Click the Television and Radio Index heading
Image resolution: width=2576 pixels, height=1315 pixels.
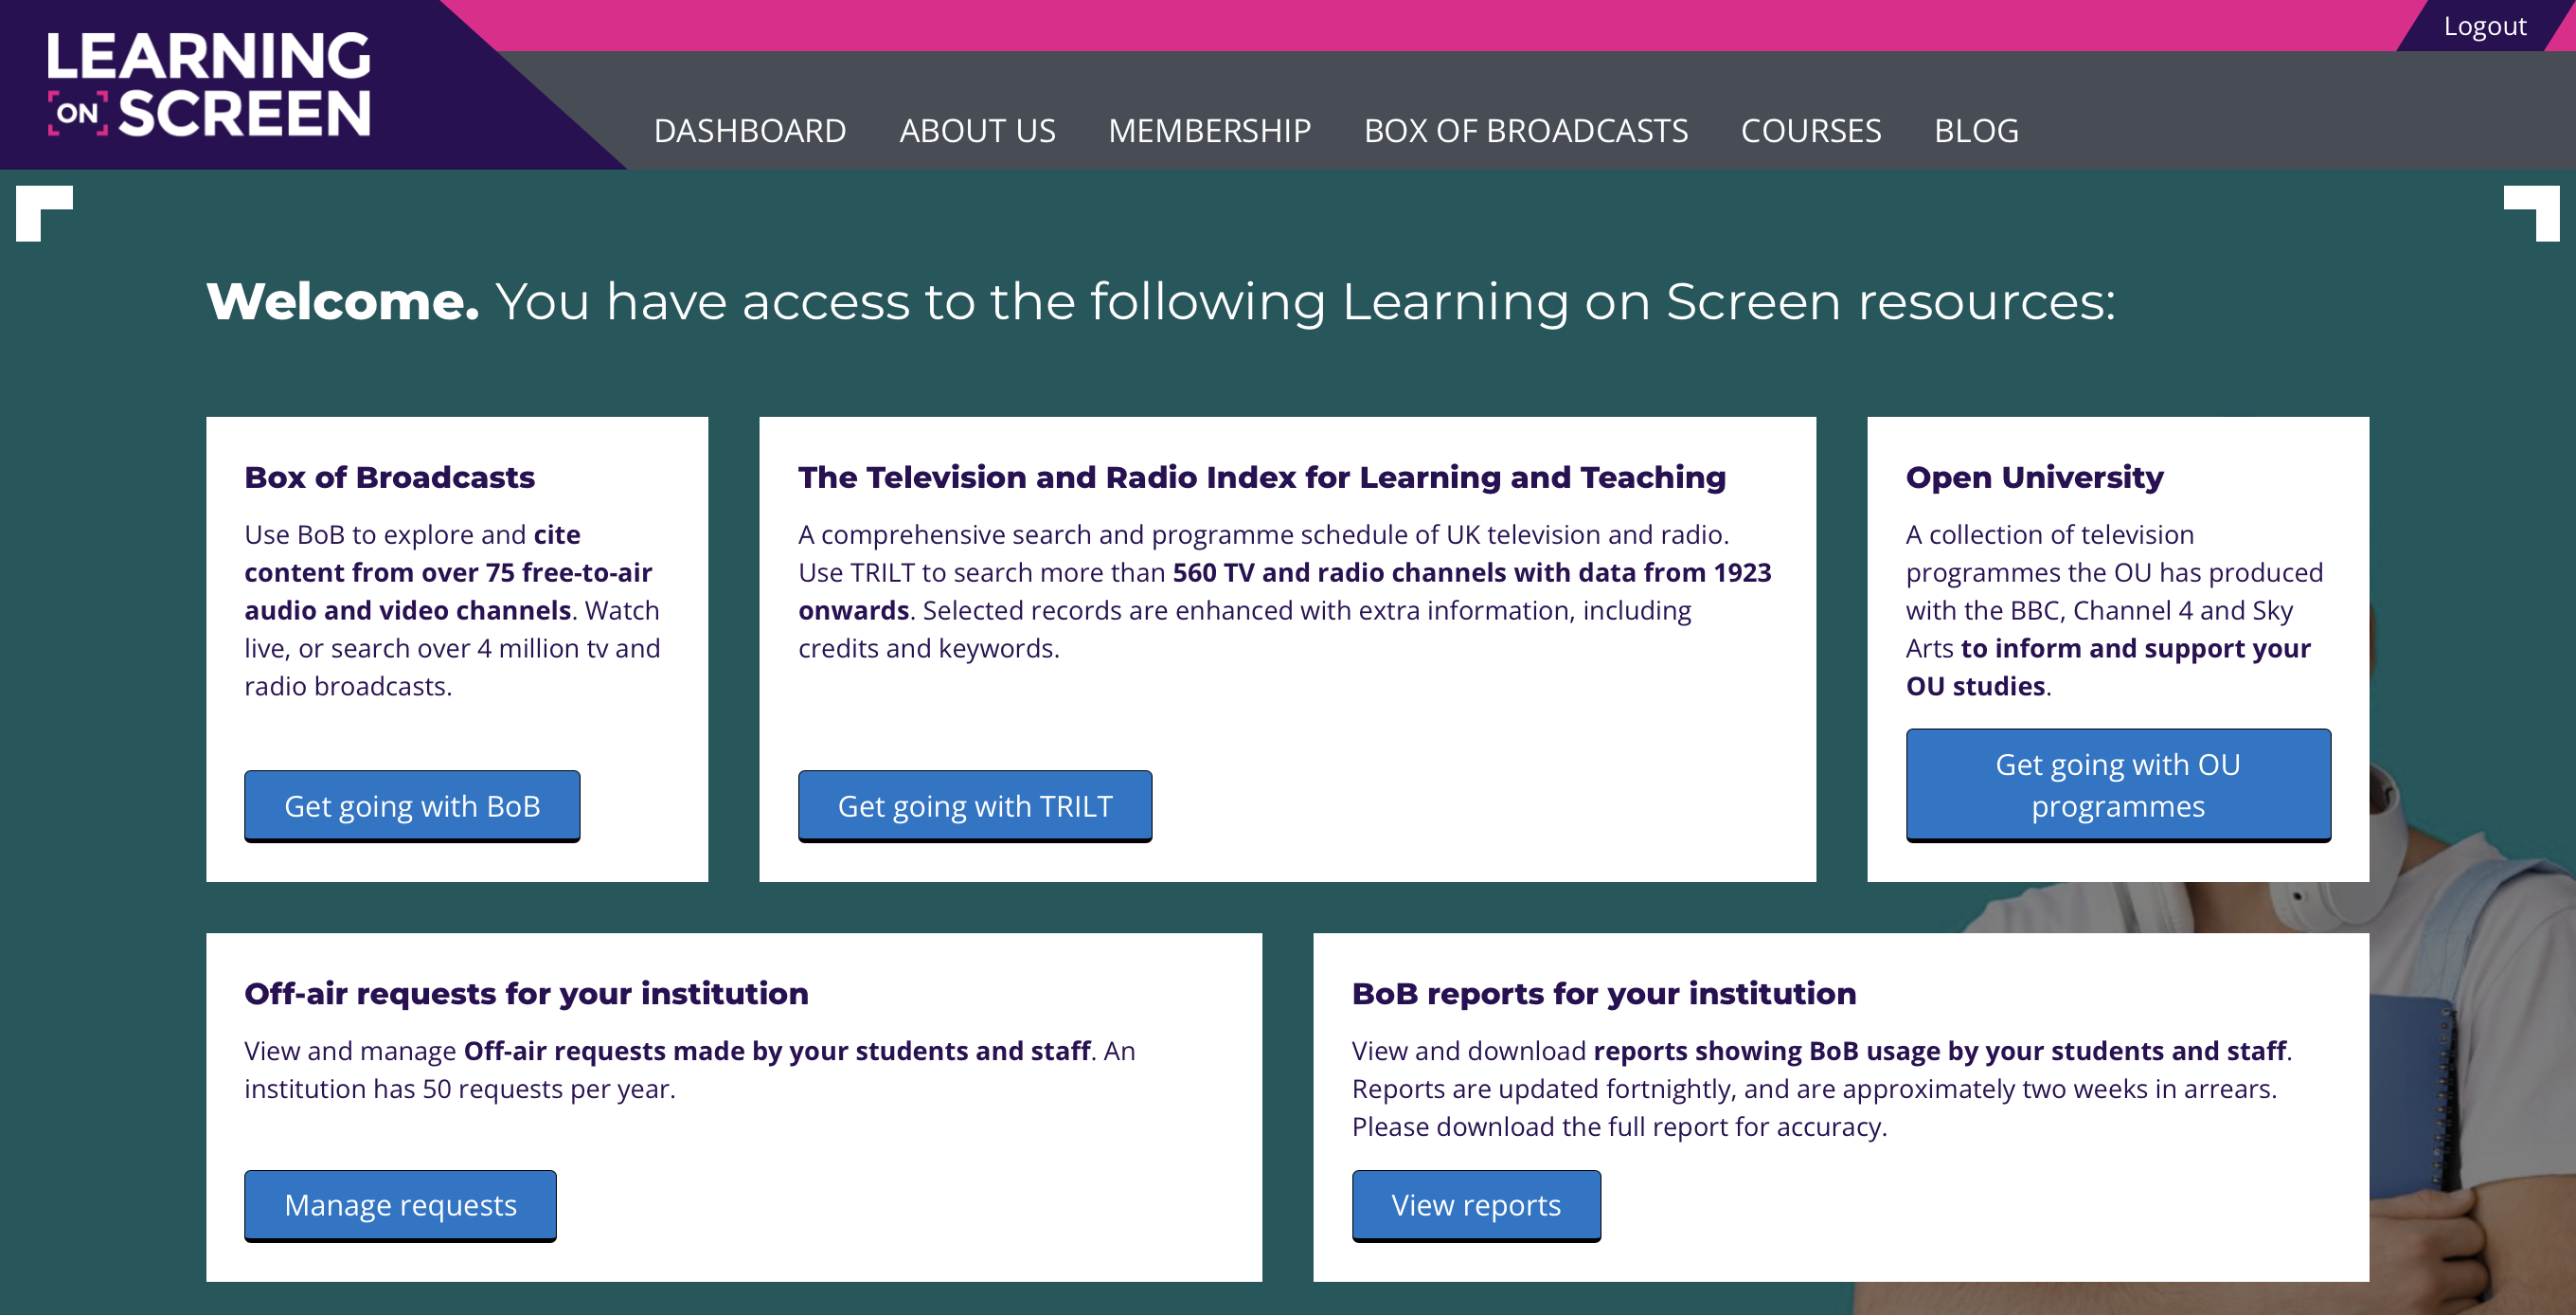(1262, 477)
